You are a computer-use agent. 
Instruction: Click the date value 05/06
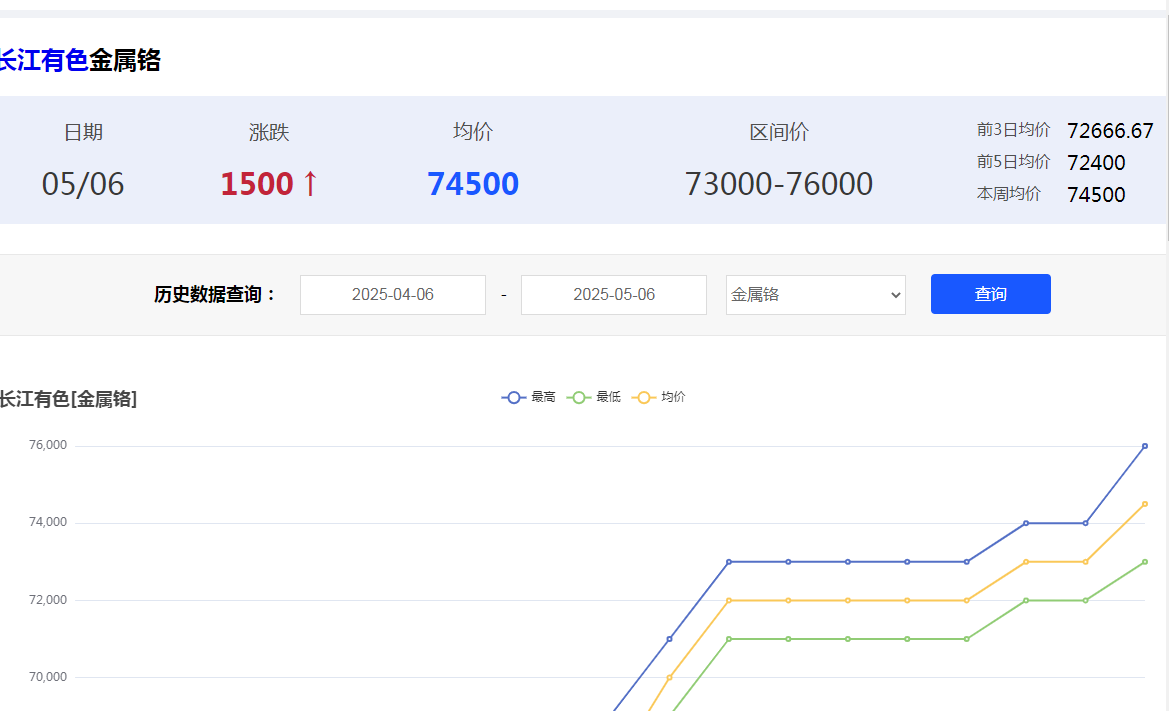click(83, 183)
